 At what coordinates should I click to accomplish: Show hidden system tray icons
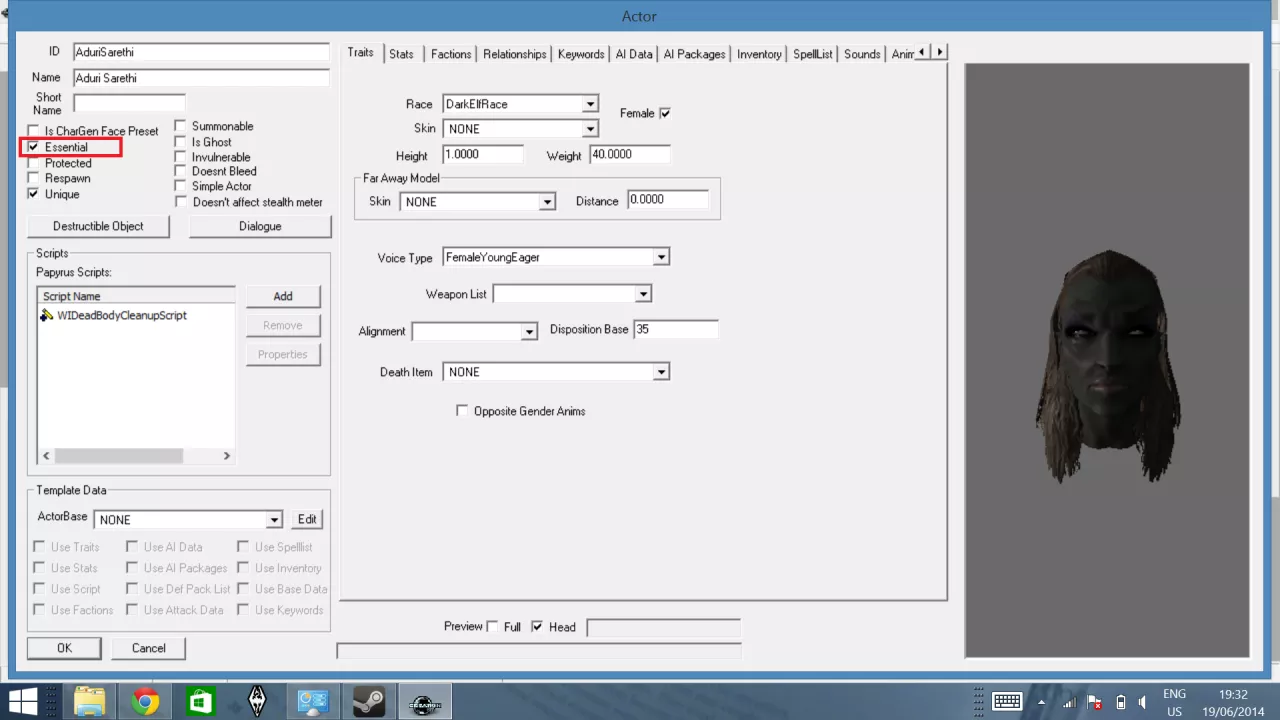pyautogui.click(x=1041, y=702)
